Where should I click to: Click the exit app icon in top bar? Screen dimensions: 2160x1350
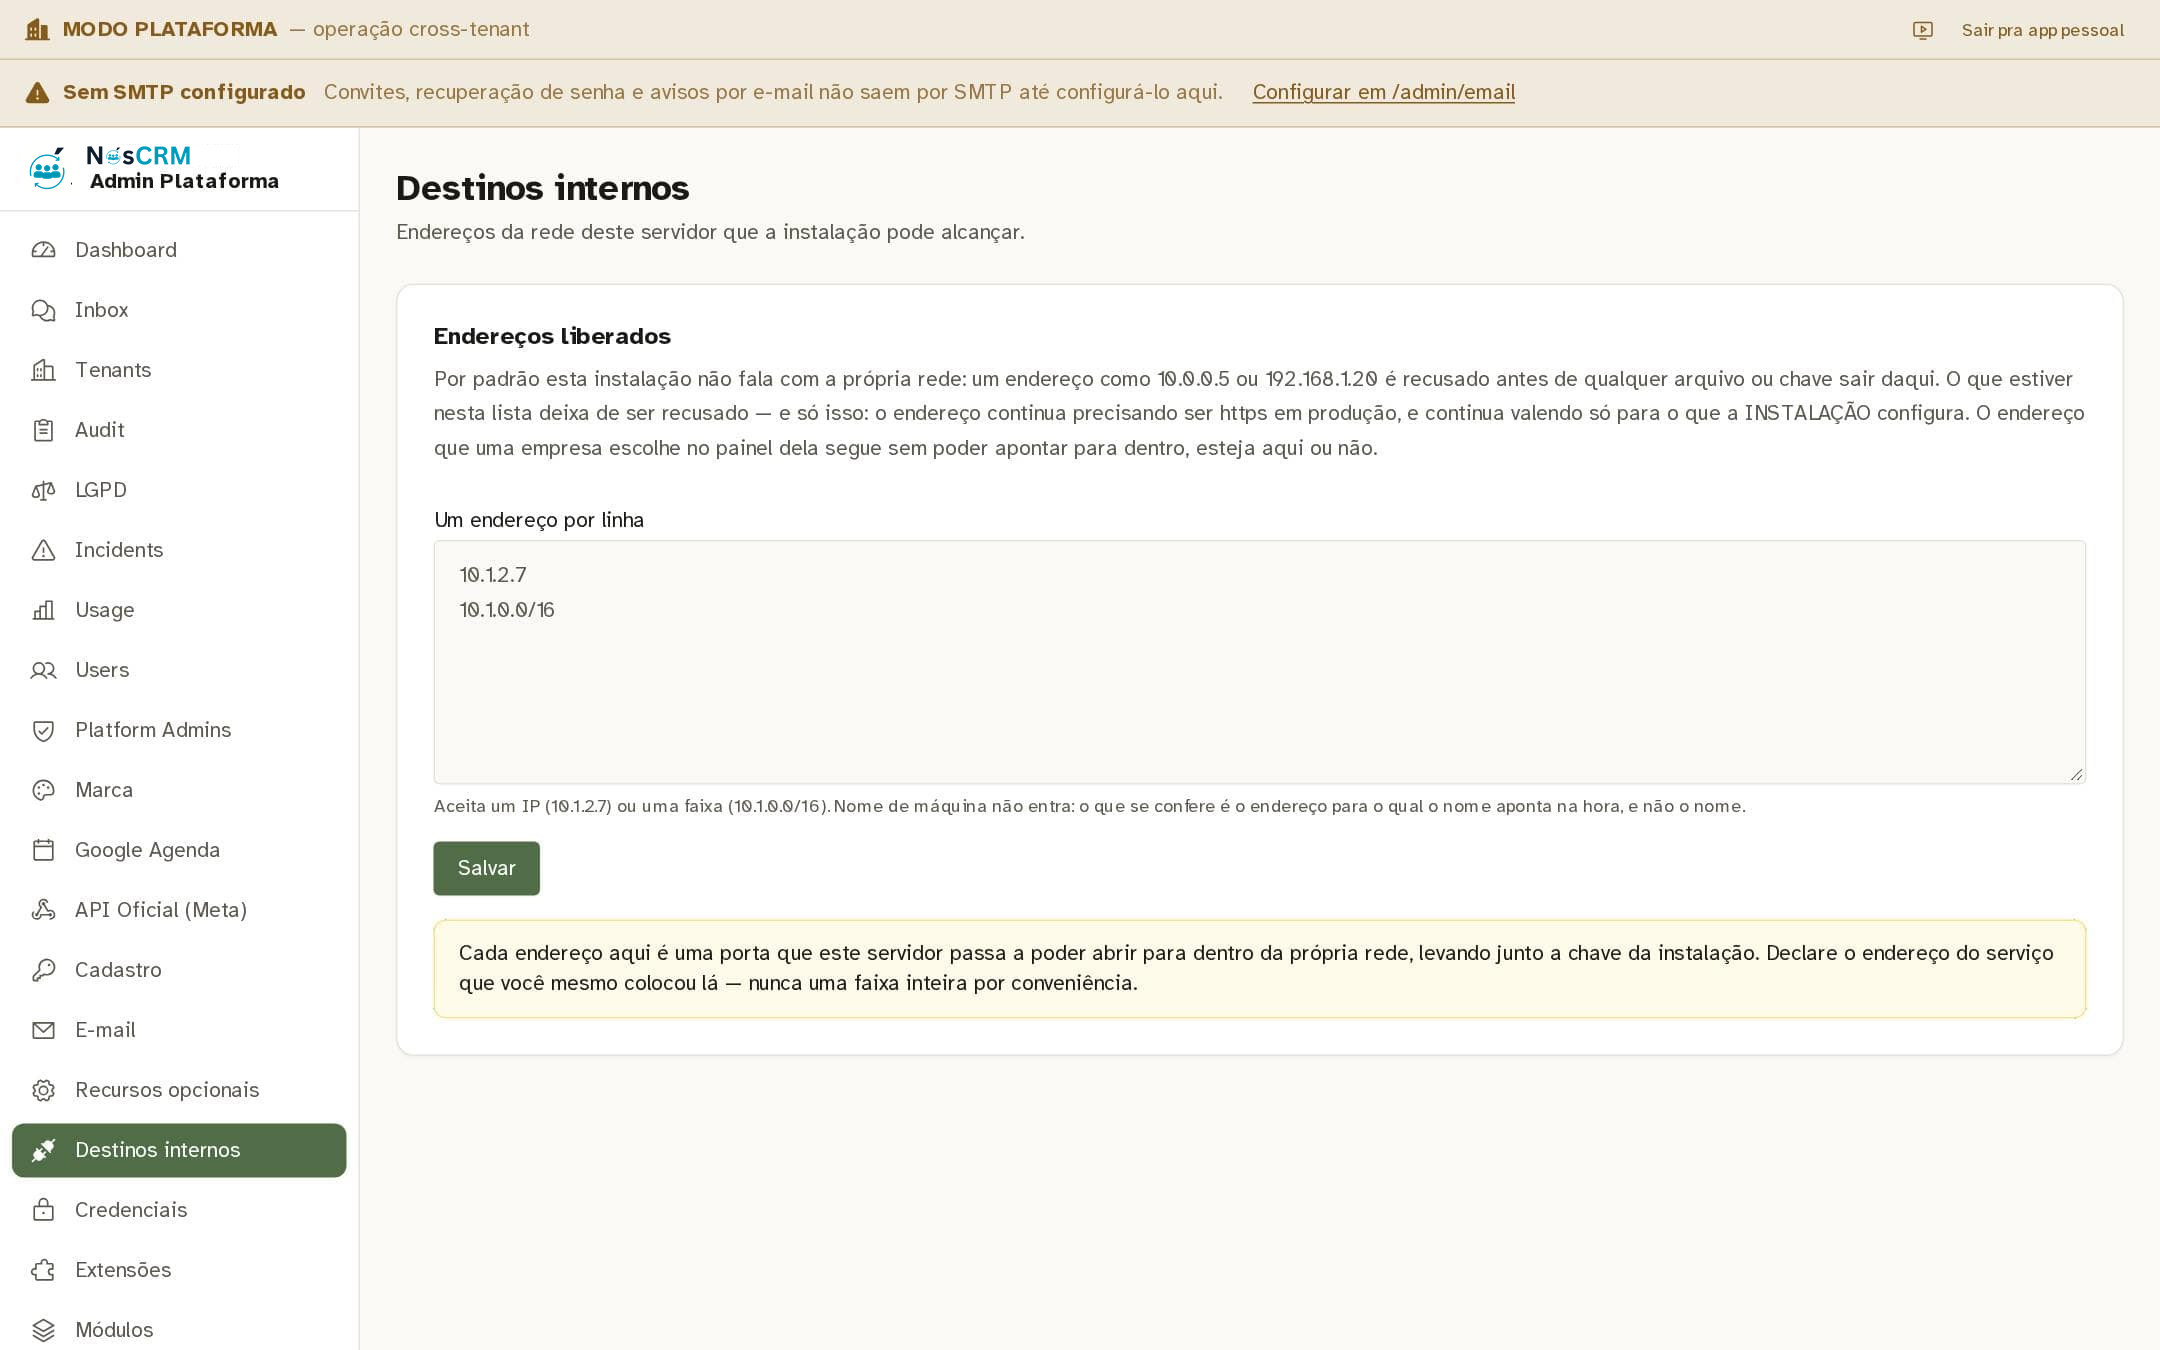1922,30
